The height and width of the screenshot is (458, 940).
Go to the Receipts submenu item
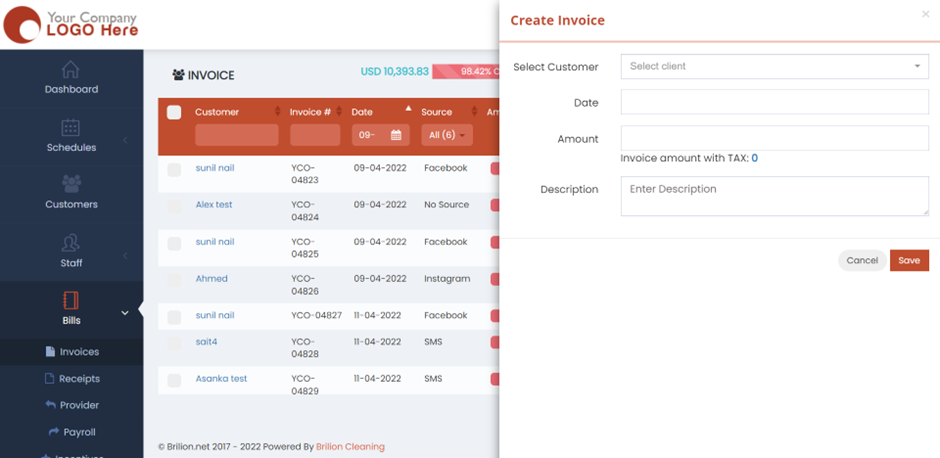78,379
